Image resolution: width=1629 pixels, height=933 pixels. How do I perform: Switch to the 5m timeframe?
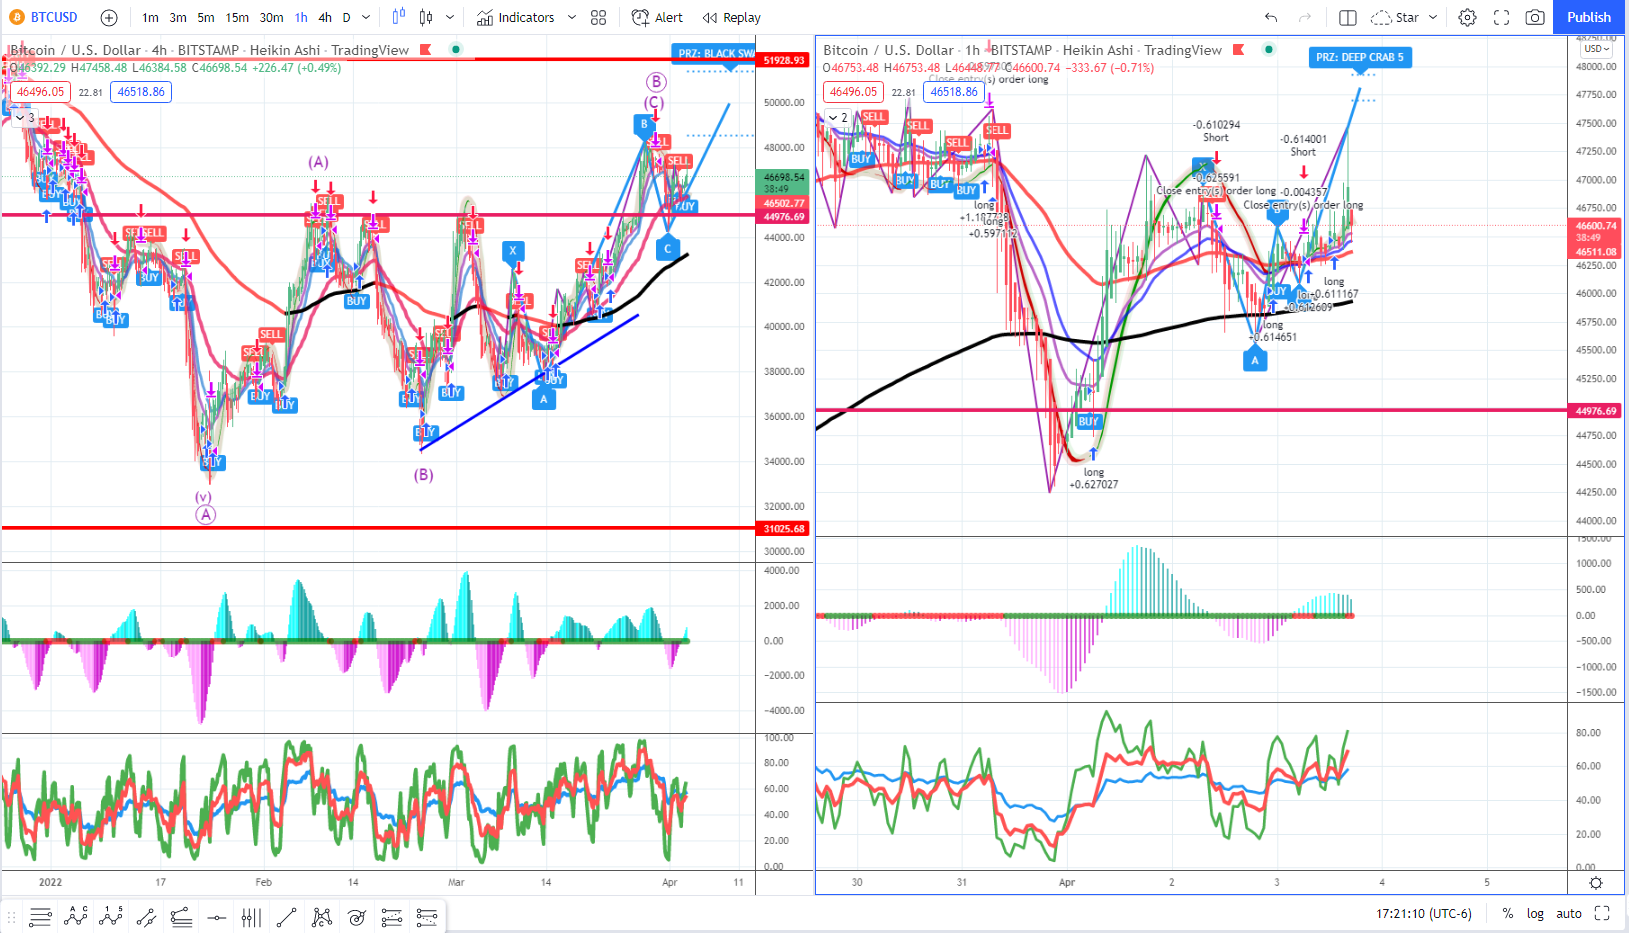click(x=206, y=17)
